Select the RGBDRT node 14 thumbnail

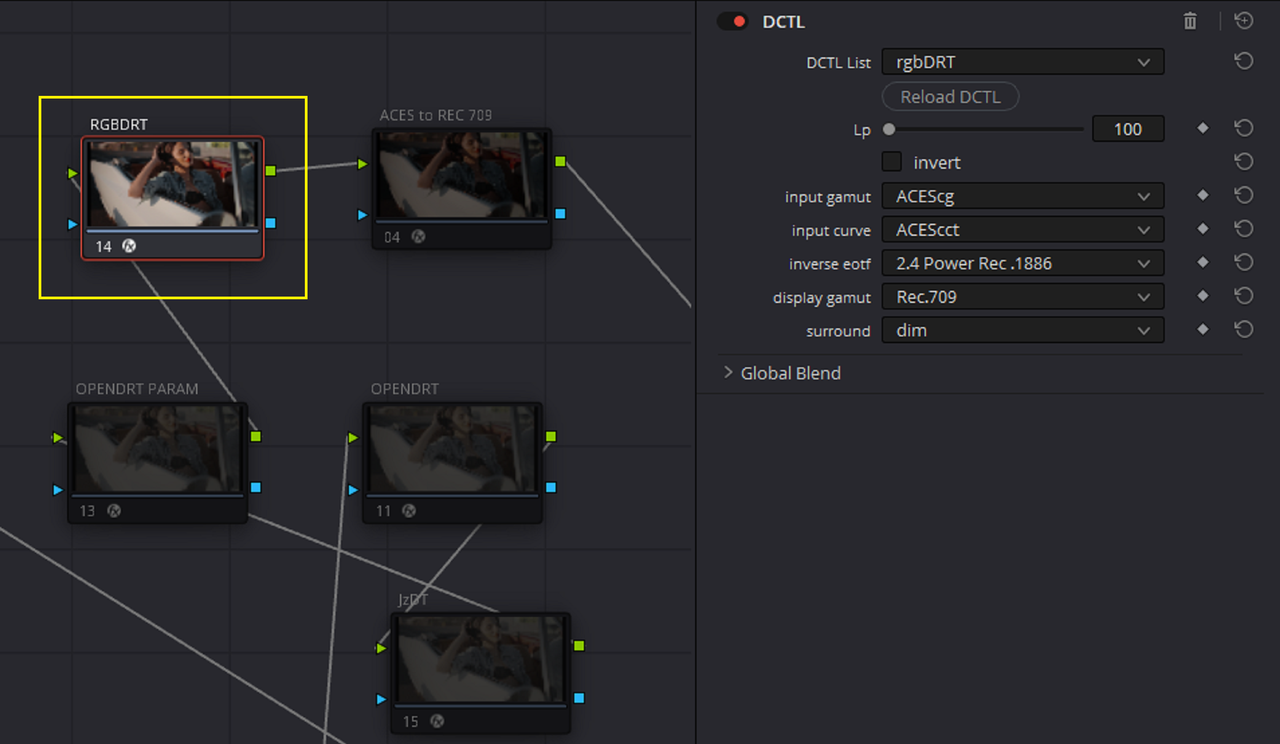click(x=172, y=184)
